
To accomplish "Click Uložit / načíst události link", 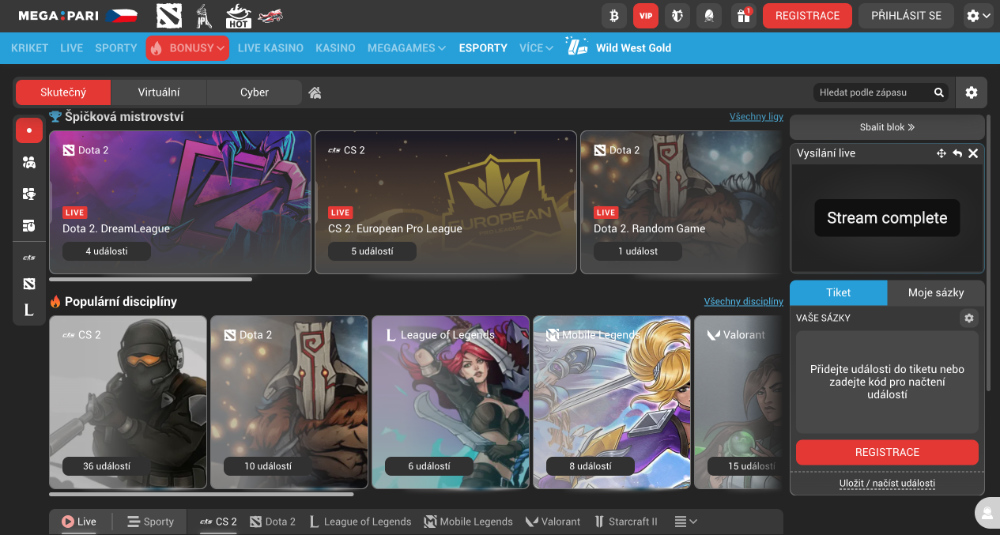I will 887,483.
